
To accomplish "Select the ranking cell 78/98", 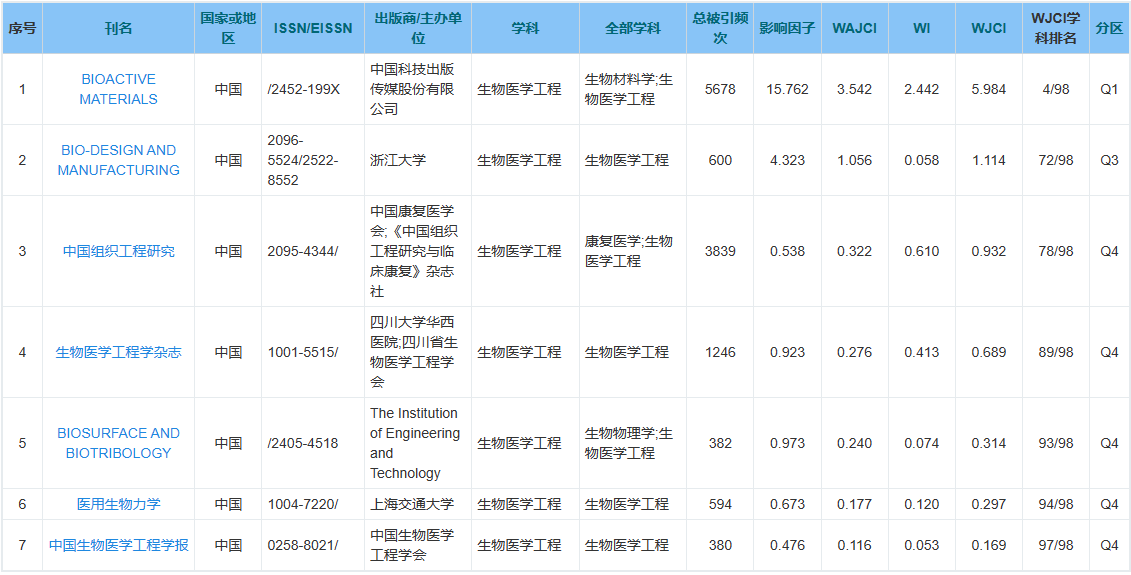I will [1055, 251].
